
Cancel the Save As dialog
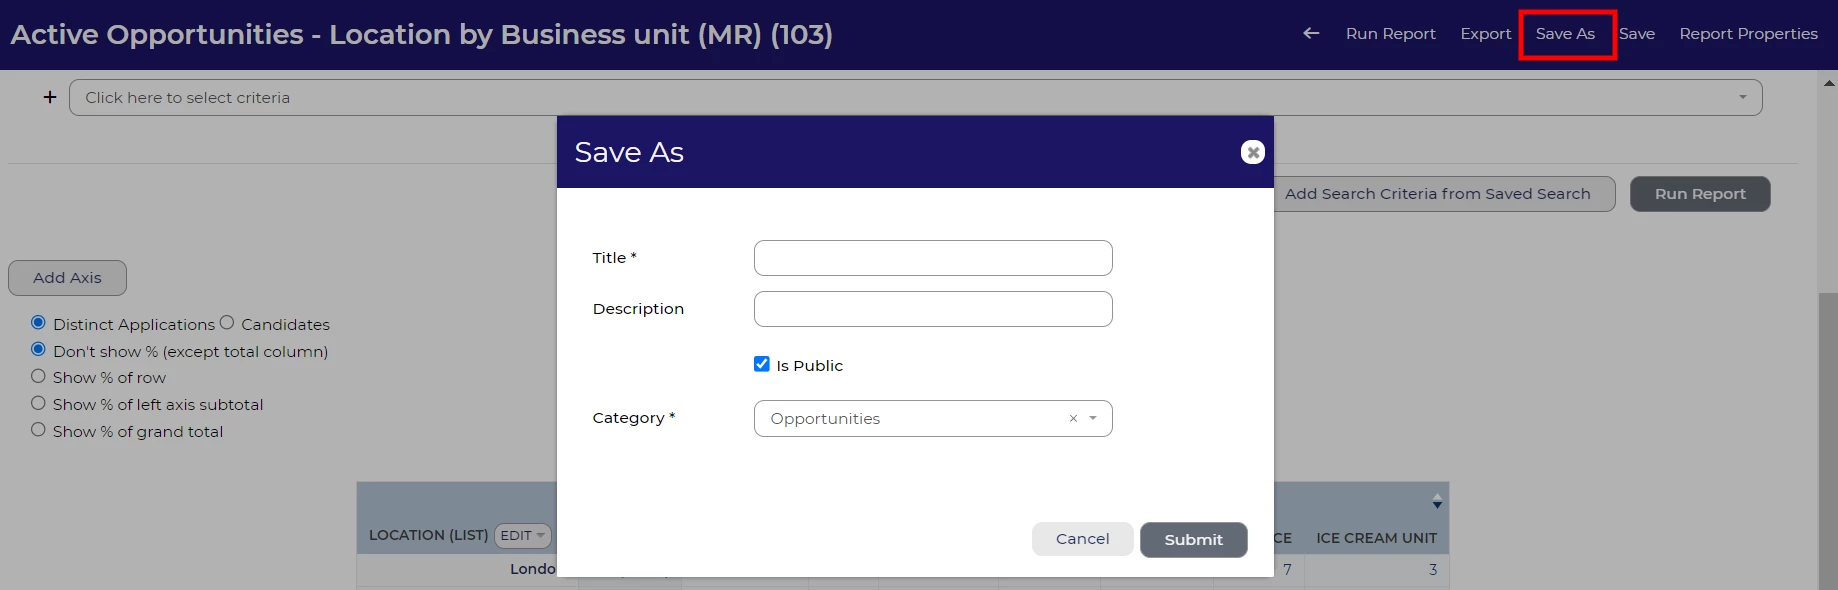click(1082, 539)
